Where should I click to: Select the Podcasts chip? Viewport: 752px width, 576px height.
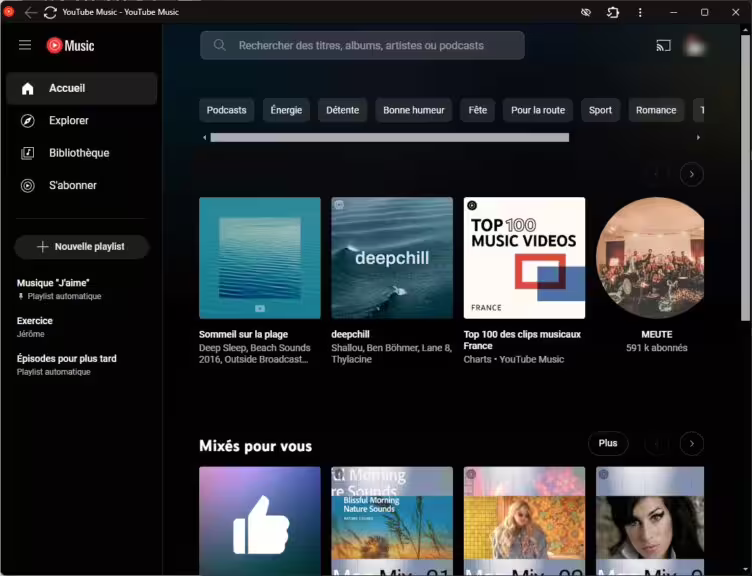pyautogui.click(x=226, y=110)
